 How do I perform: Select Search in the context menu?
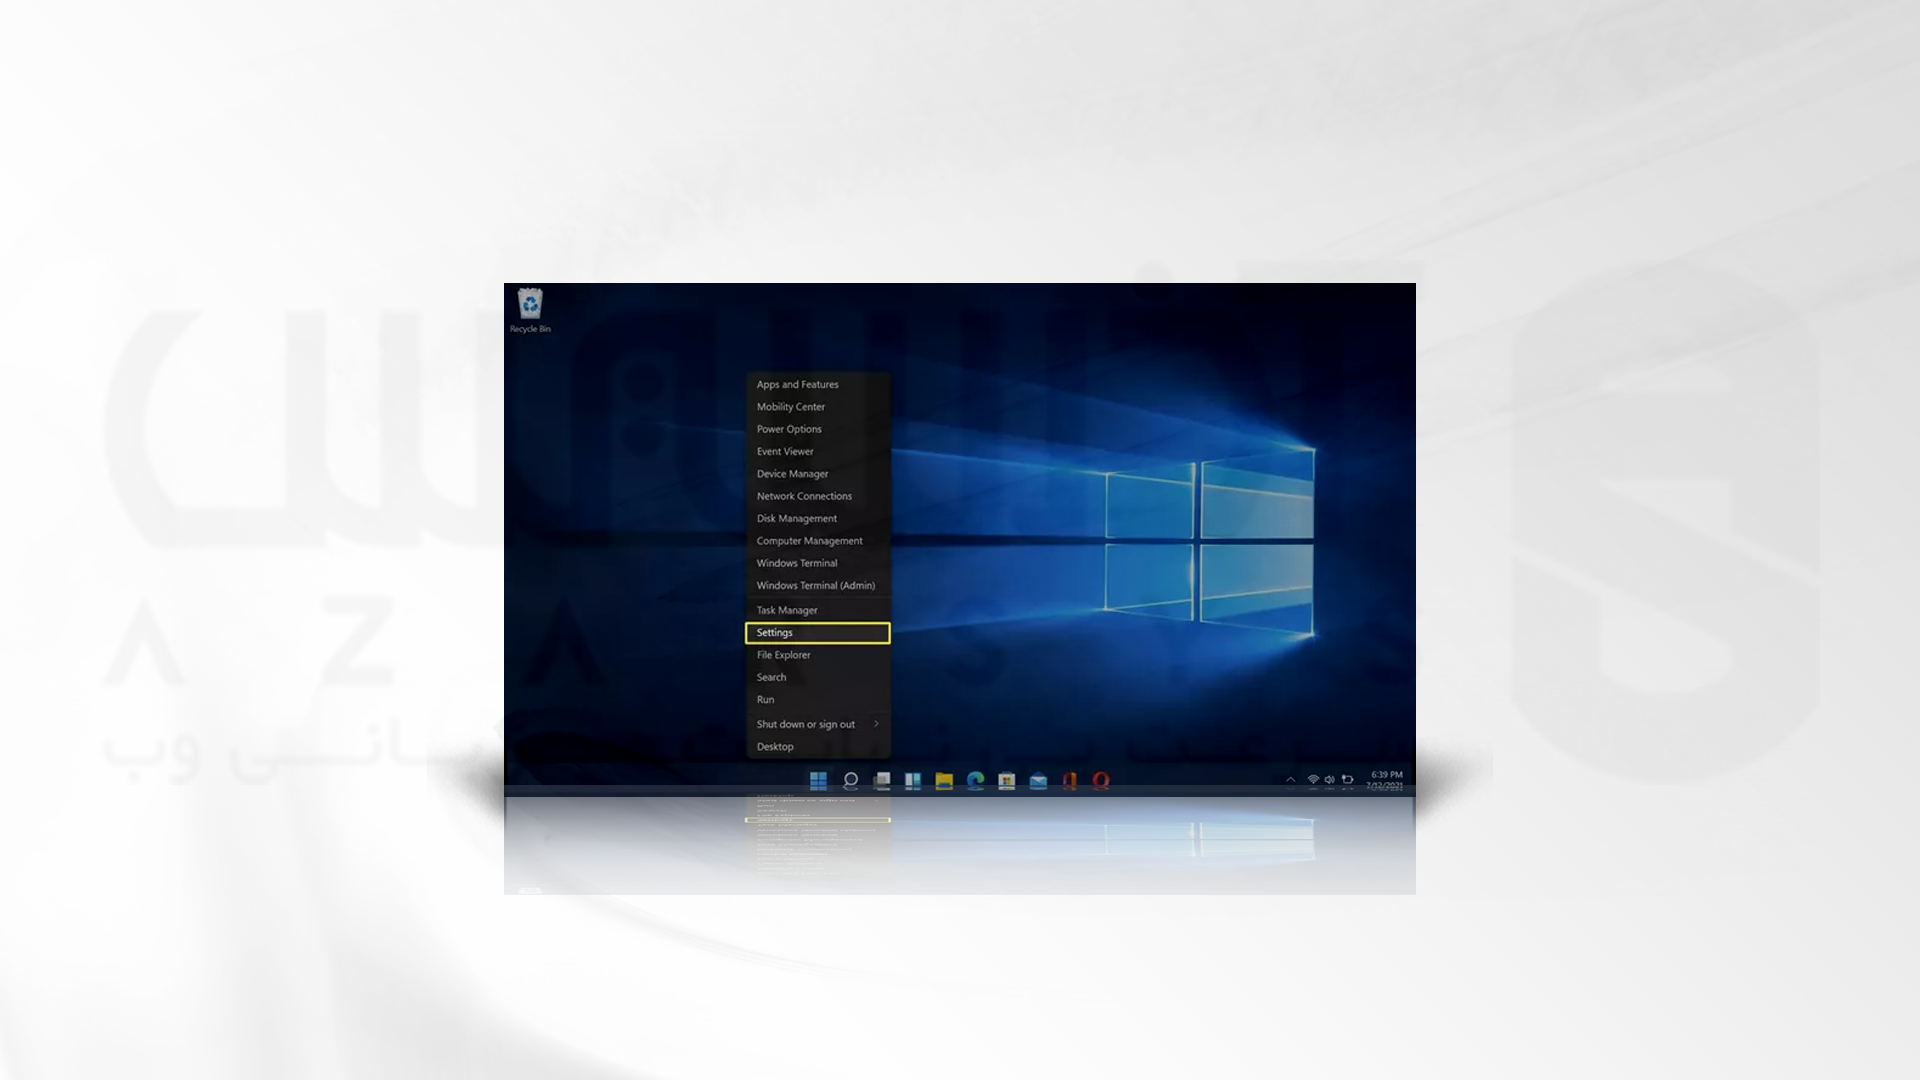(x=818, y=677)
